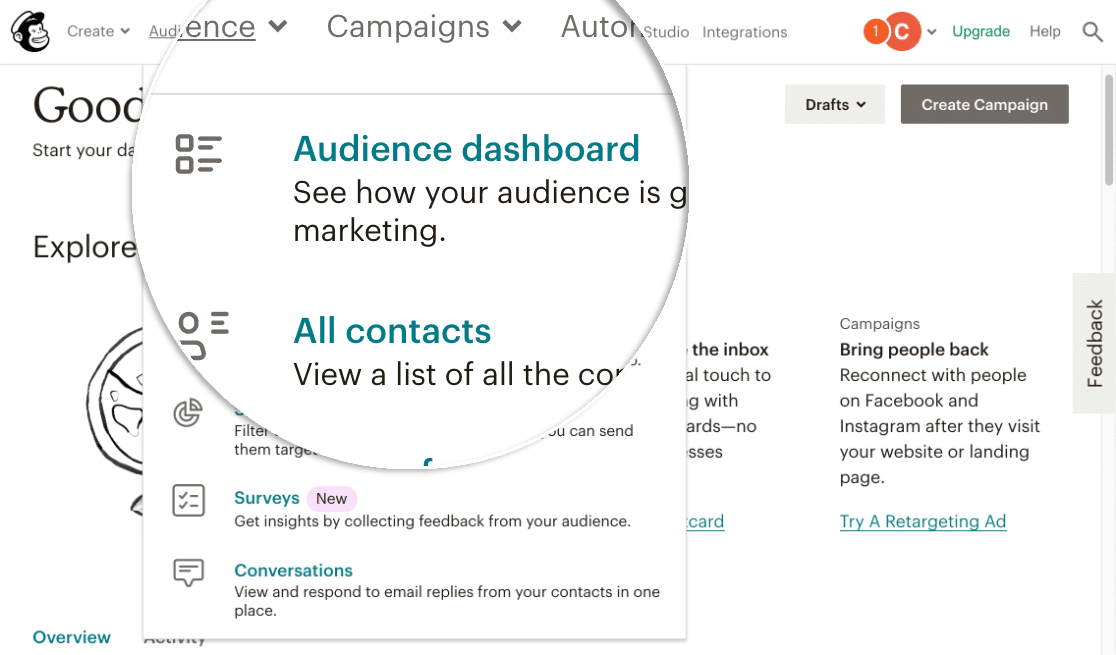Viewport: 1116px width, 655px height.
Task: Open the Feedback panel on the right edge
Action: point(1093,344)
